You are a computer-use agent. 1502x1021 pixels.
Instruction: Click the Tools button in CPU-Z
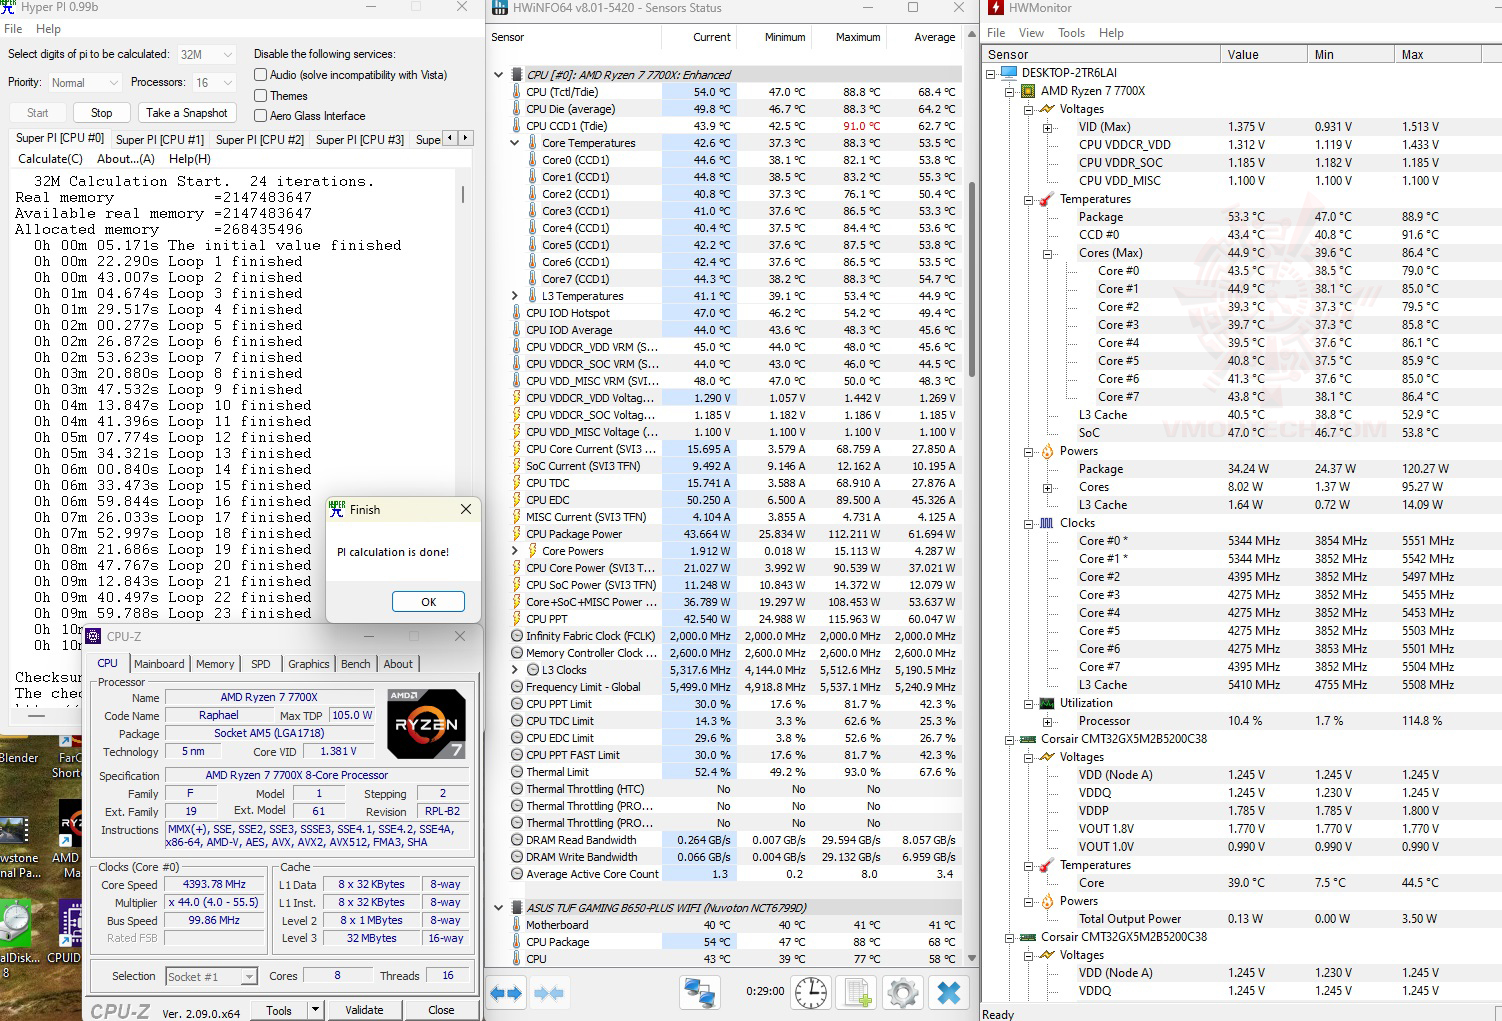click(x=279, y=1010)
